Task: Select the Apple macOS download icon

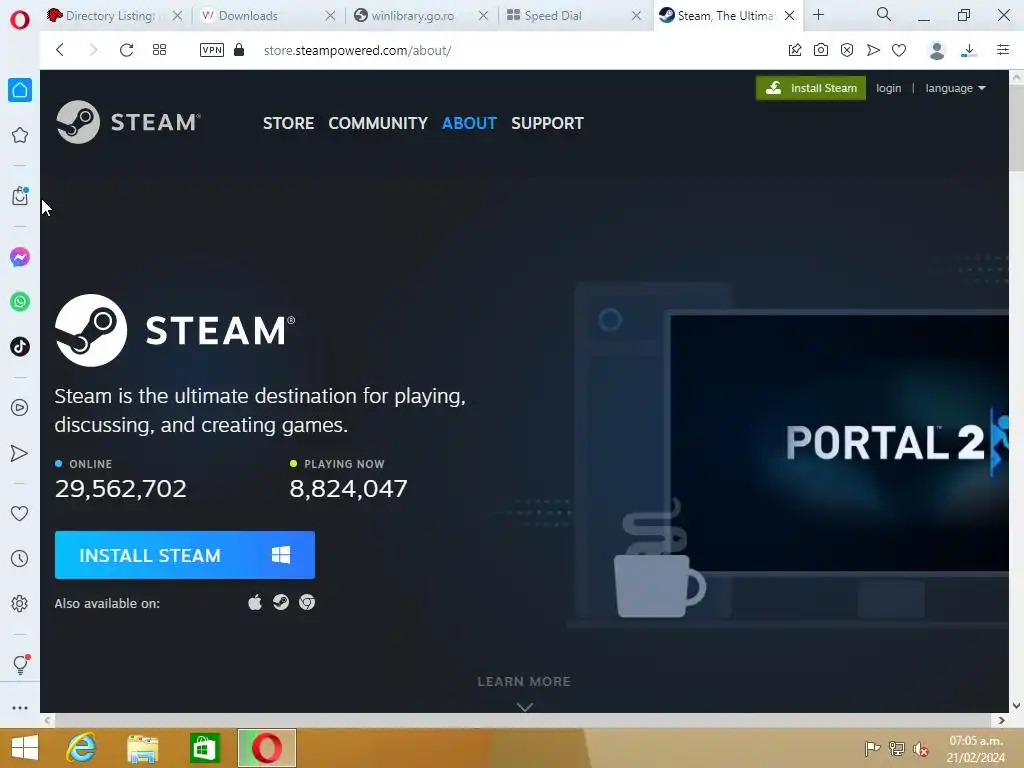Action: [x=255, y=602]
